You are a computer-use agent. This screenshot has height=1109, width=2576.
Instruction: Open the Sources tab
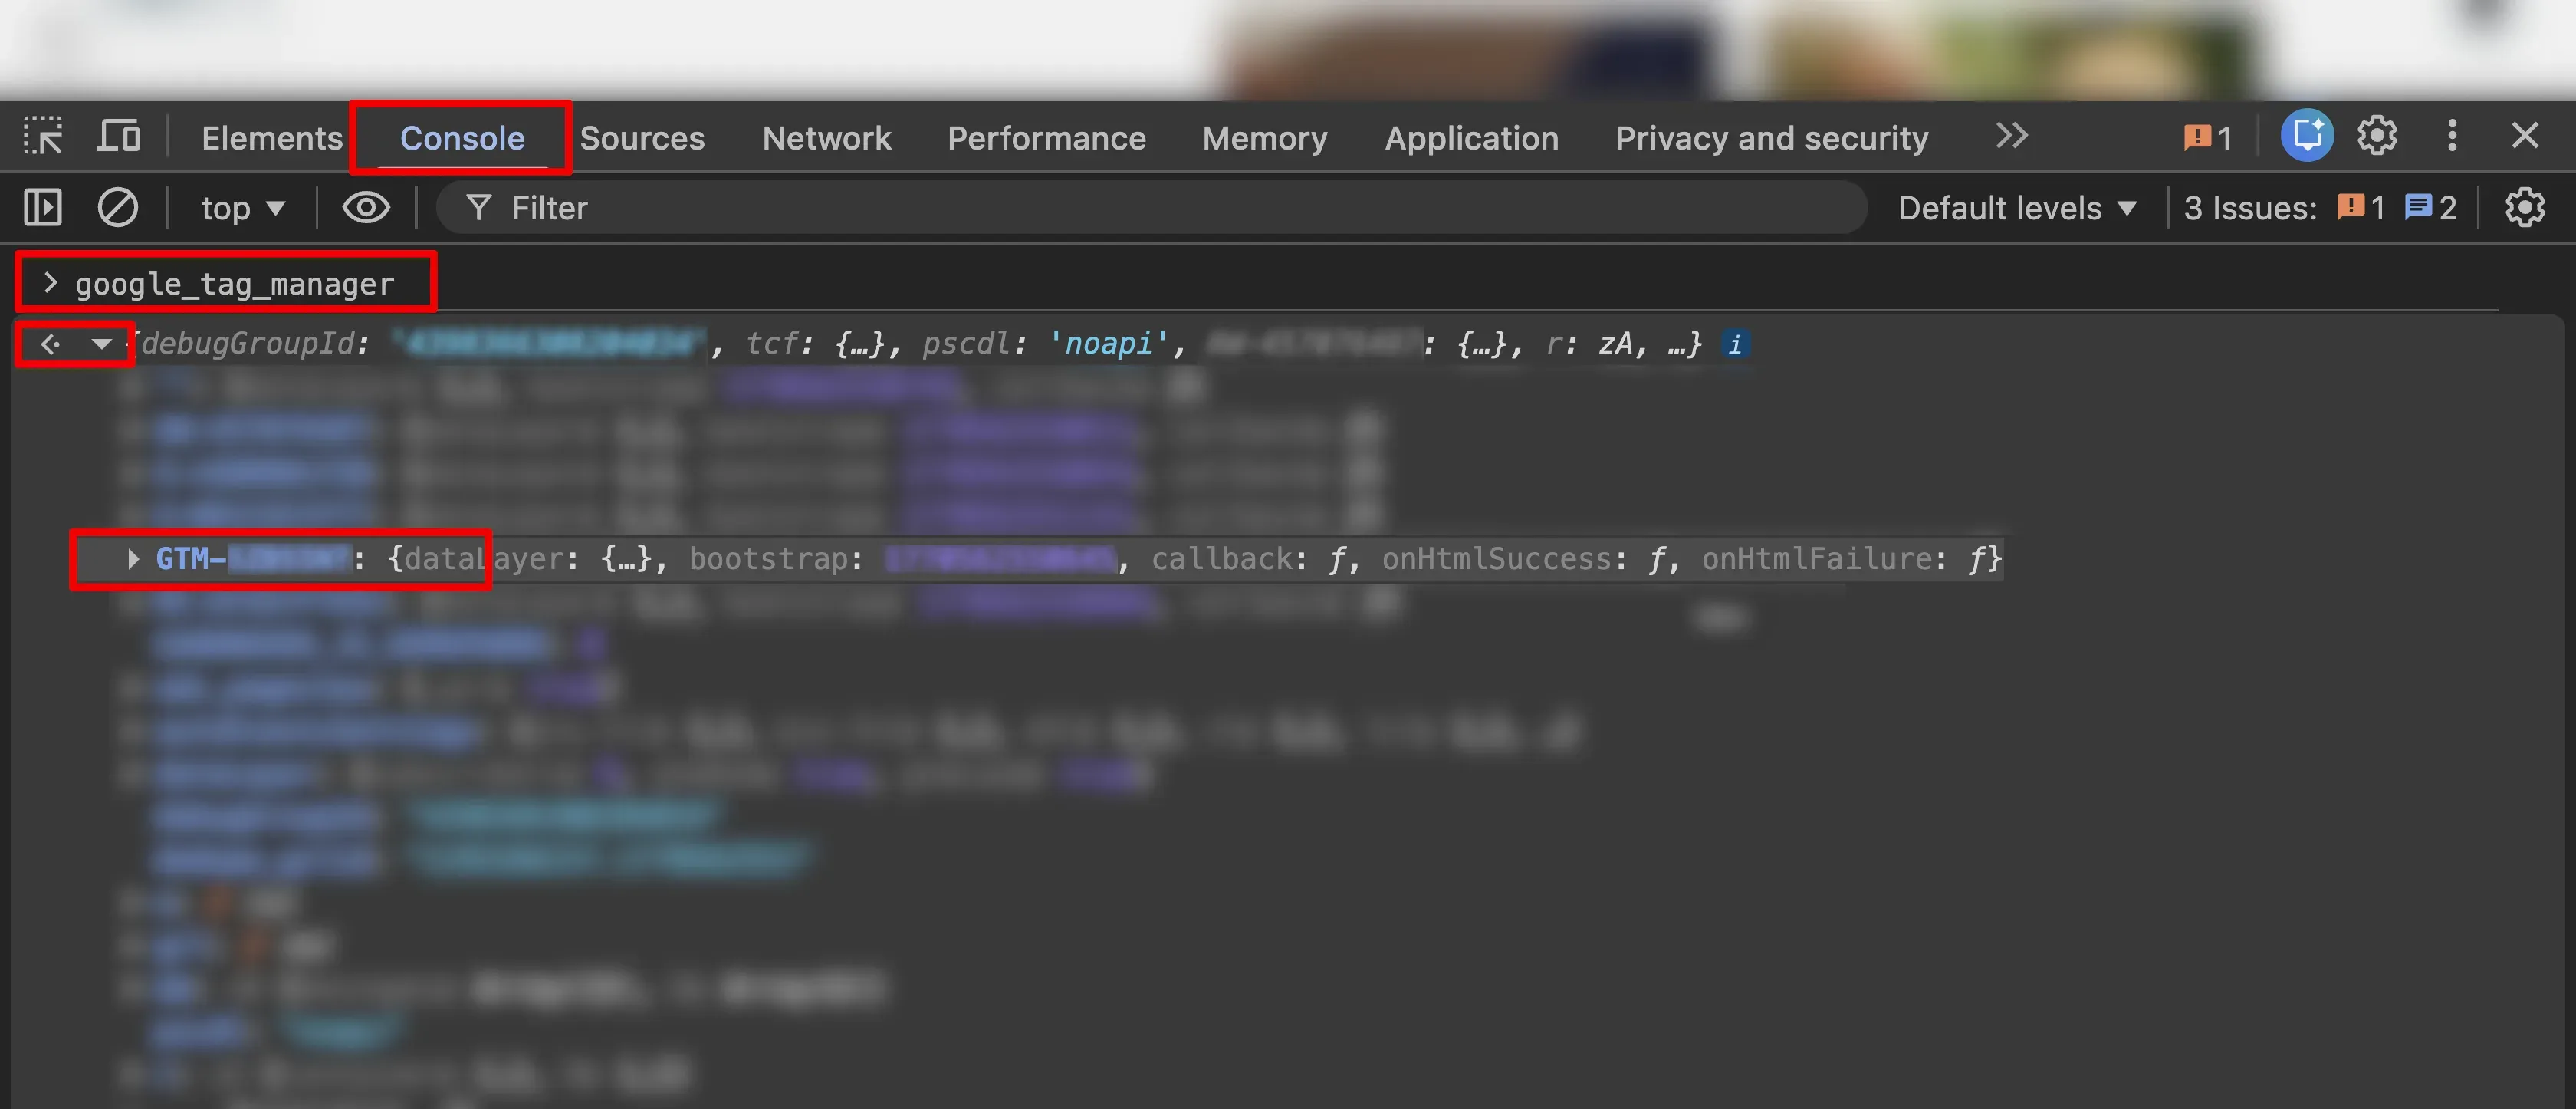[642, 138]
